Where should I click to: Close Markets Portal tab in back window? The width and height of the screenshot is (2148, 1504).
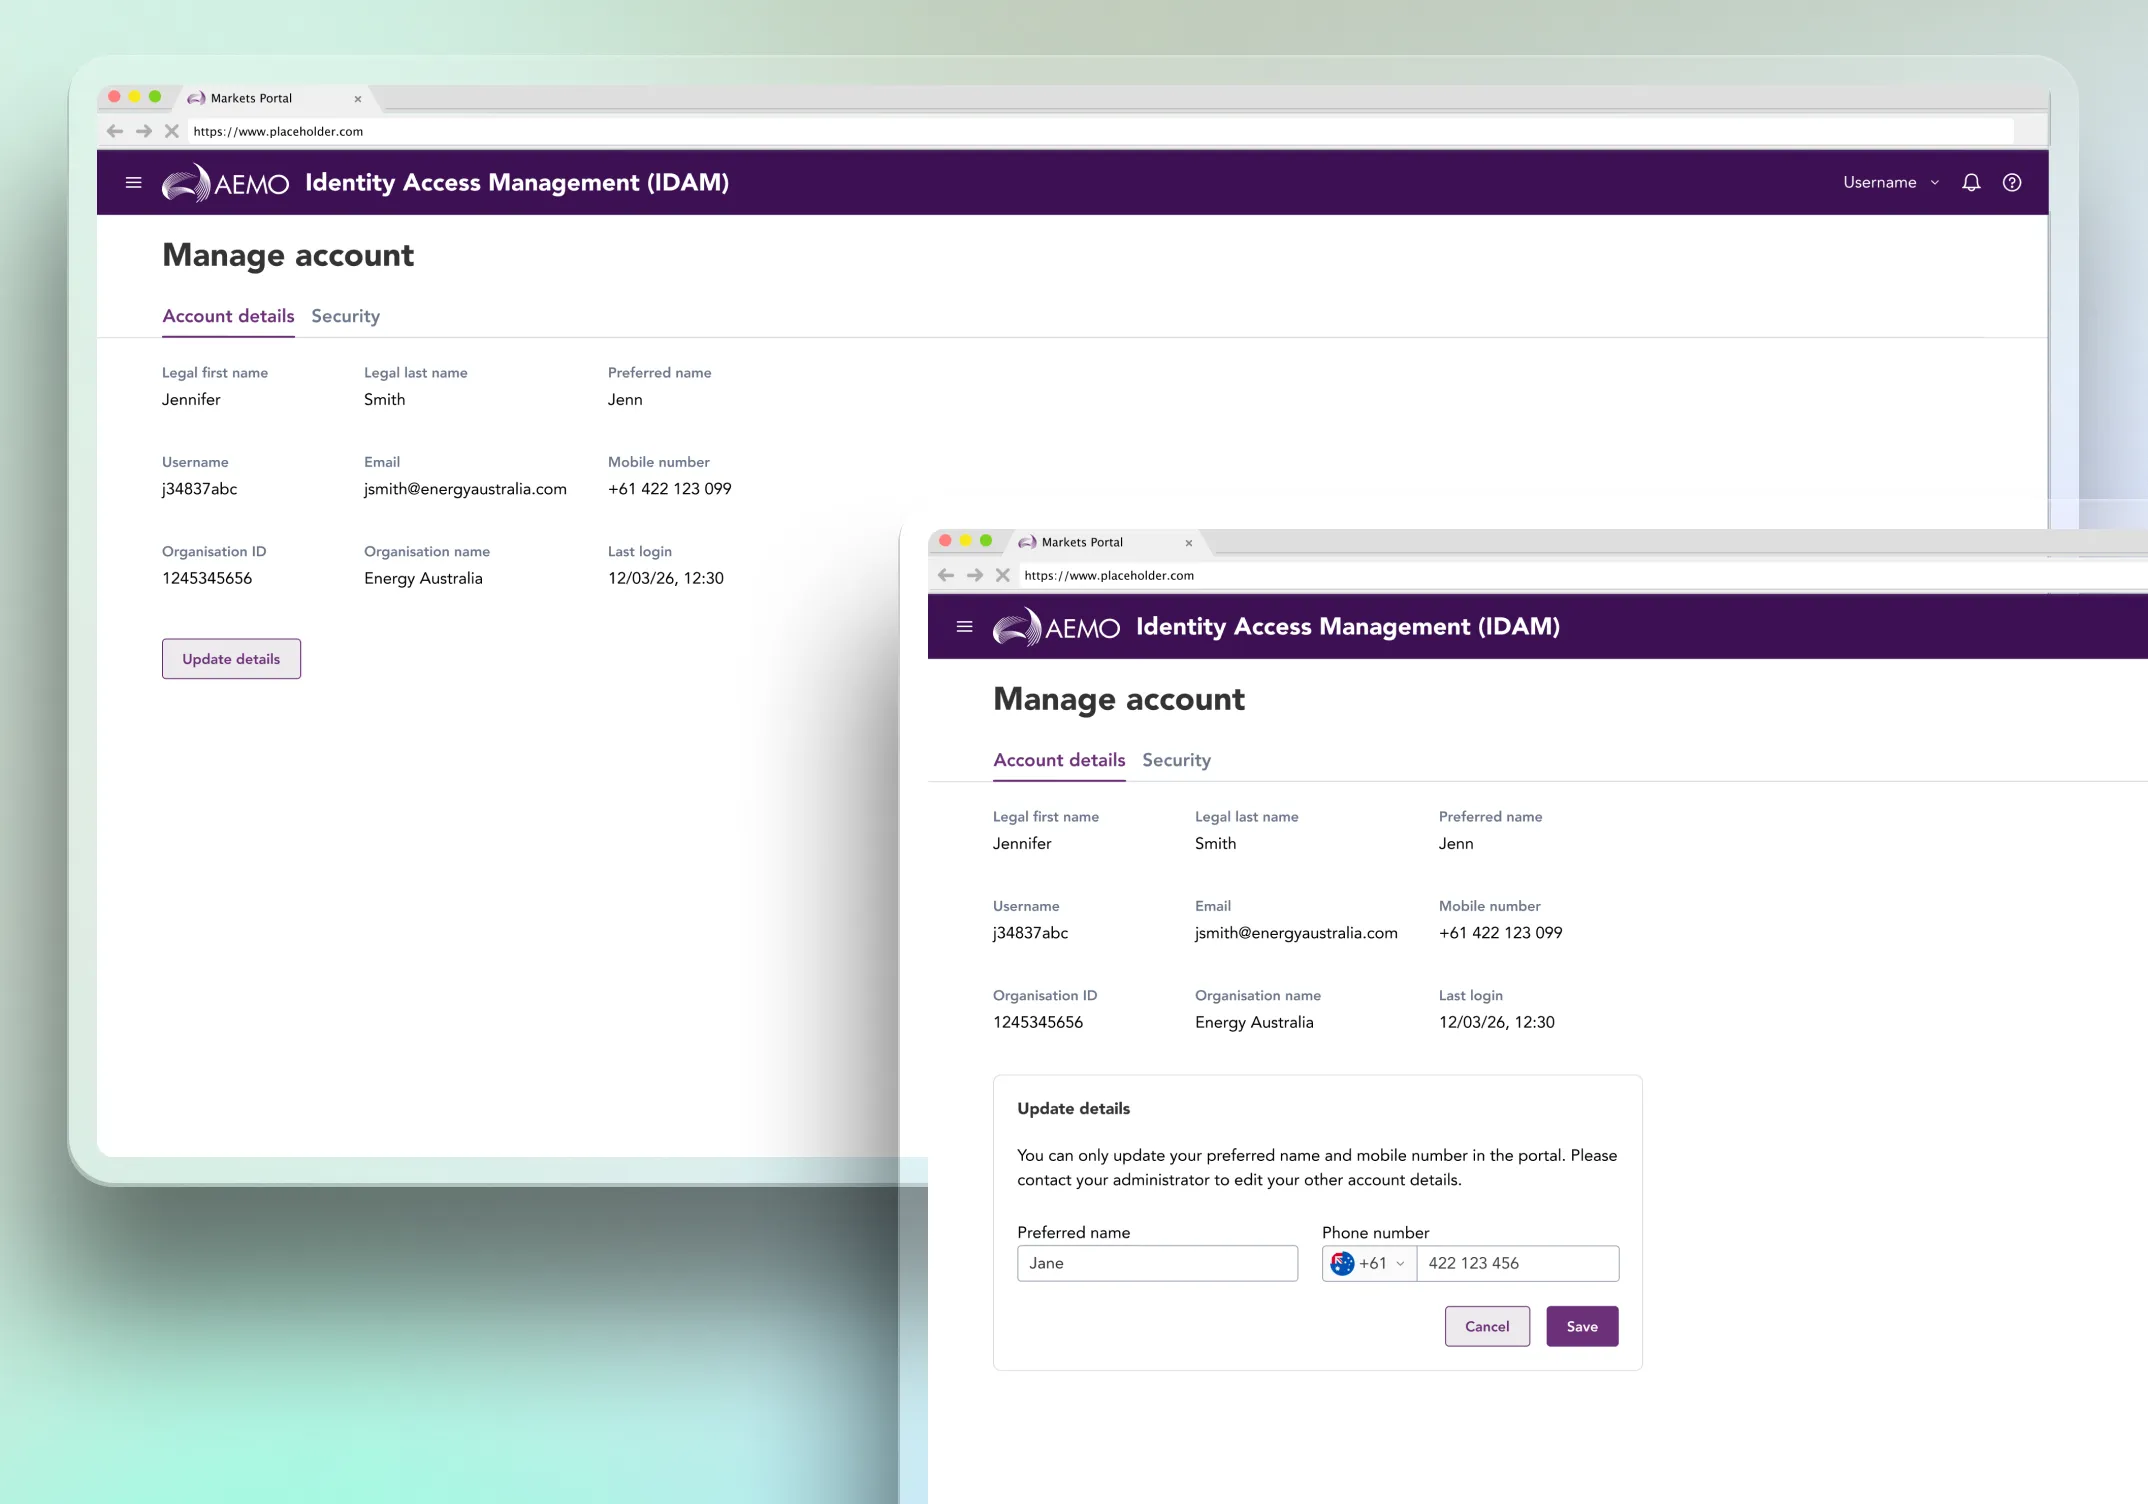point(358,99)
